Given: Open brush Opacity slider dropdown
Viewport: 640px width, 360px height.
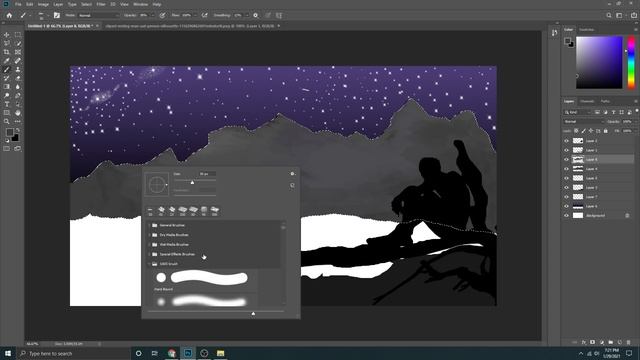Looking at the screenshot, I should tap(153, 16).
